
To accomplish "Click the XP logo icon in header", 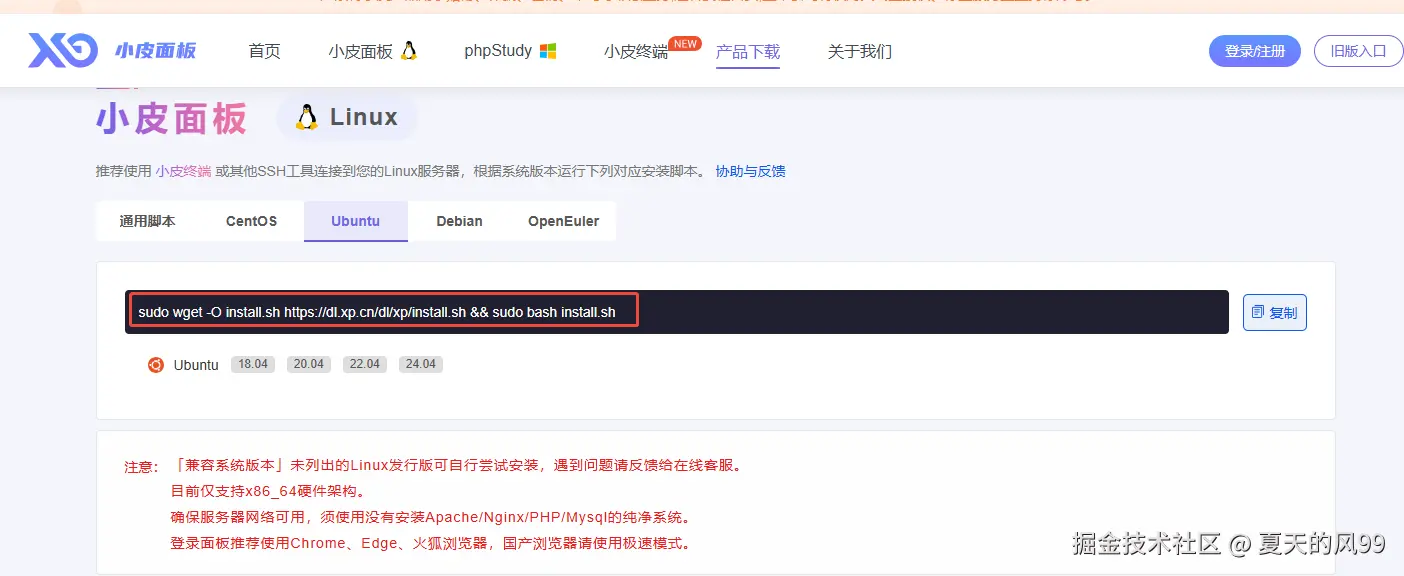I will tap(62, 50).
